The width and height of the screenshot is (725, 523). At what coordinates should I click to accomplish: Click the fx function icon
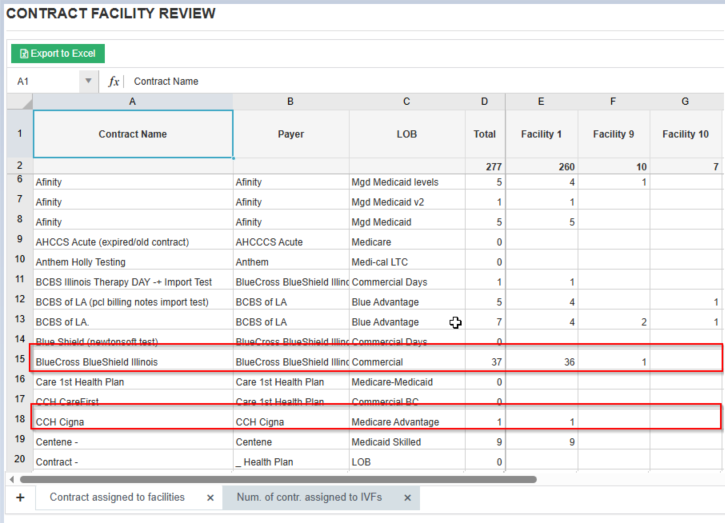[x=114, y=81]
